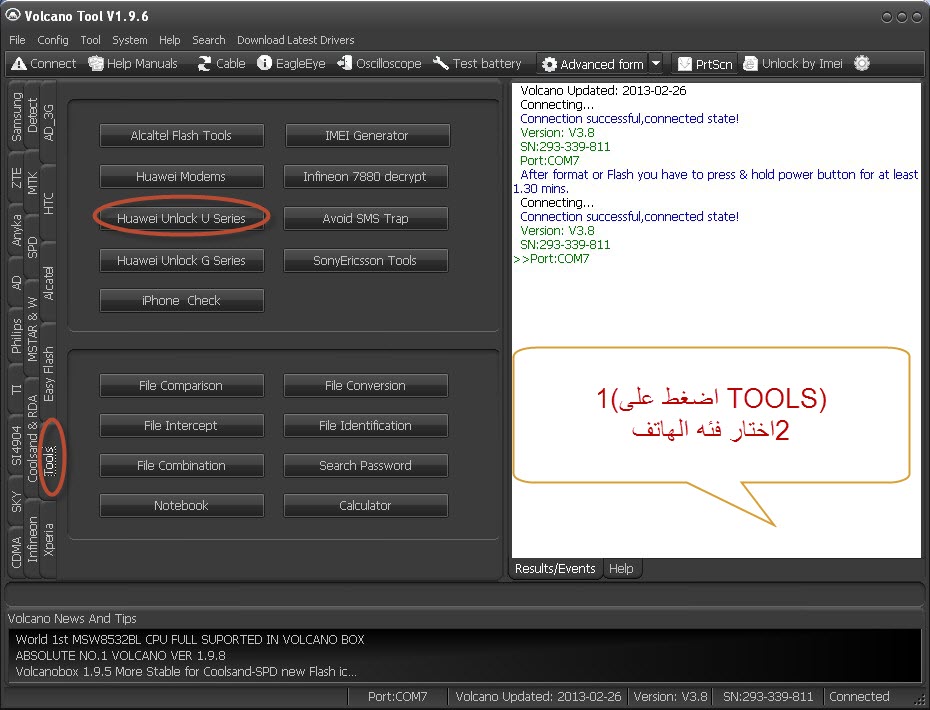Open the Help menu
Screen dimensions: 930x710
[170, 40]
